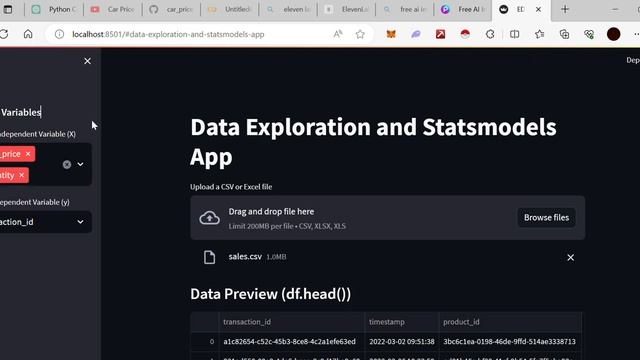640x360 pixels.
Task: Click the first row transaction_id cell
Action: click(291, 342)
